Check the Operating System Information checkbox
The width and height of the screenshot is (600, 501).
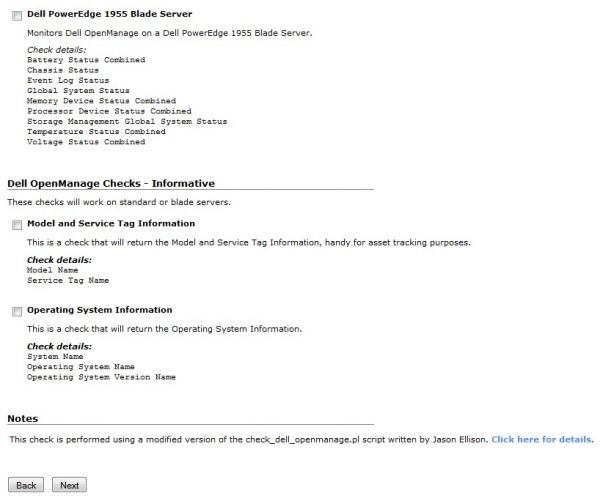click(17, 311)
